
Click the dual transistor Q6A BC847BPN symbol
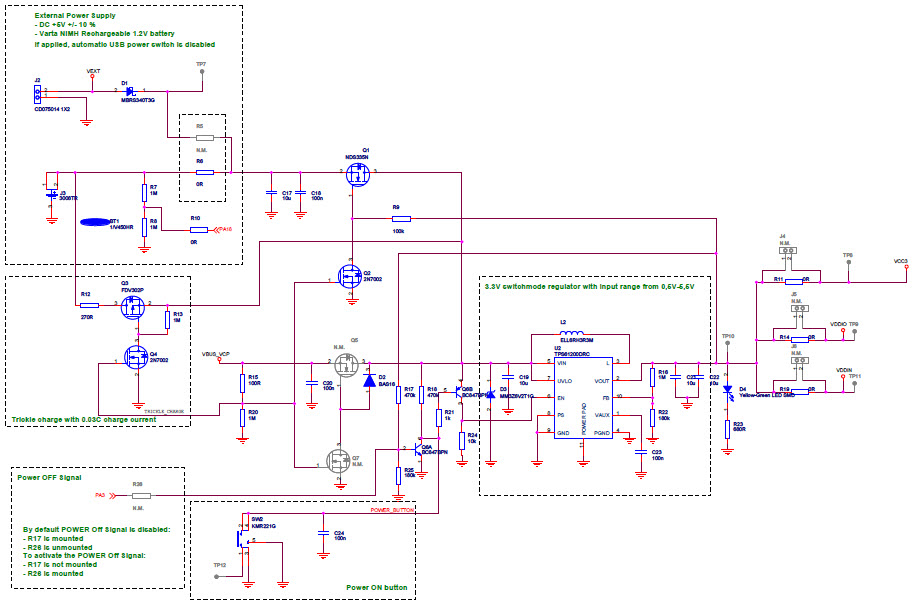417,448
